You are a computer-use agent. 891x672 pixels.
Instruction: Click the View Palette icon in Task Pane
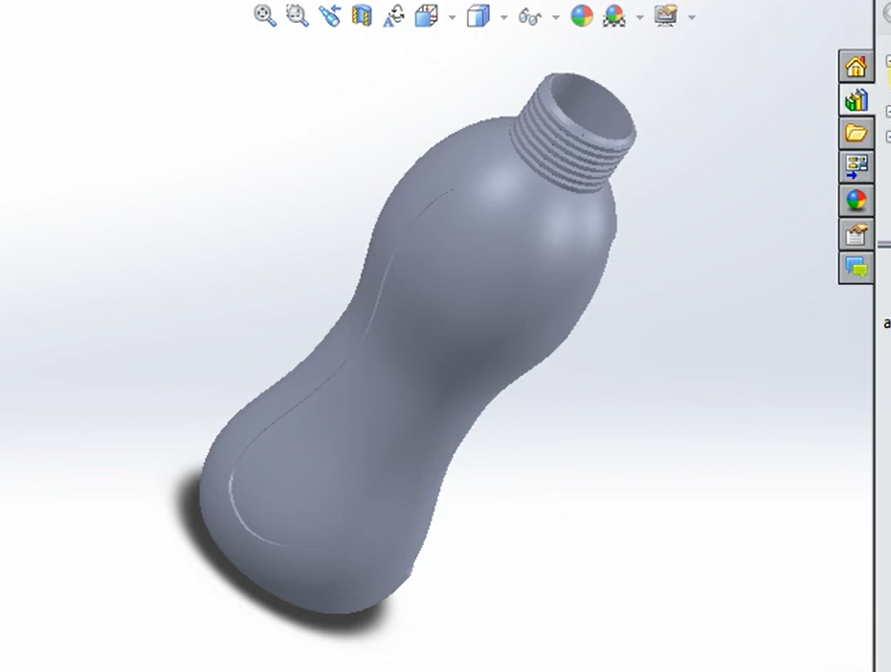click(855, 166)
